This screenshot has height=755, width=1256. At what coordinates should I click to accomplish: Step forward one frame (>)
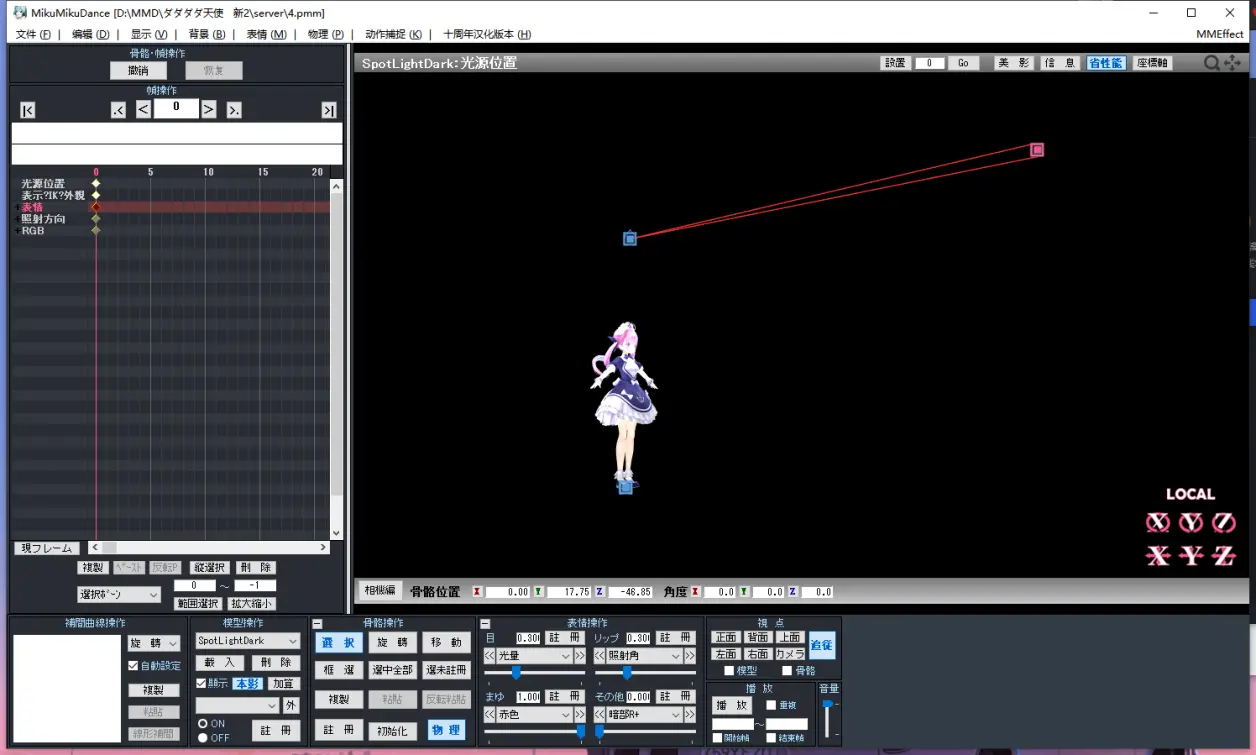[209, 109]
